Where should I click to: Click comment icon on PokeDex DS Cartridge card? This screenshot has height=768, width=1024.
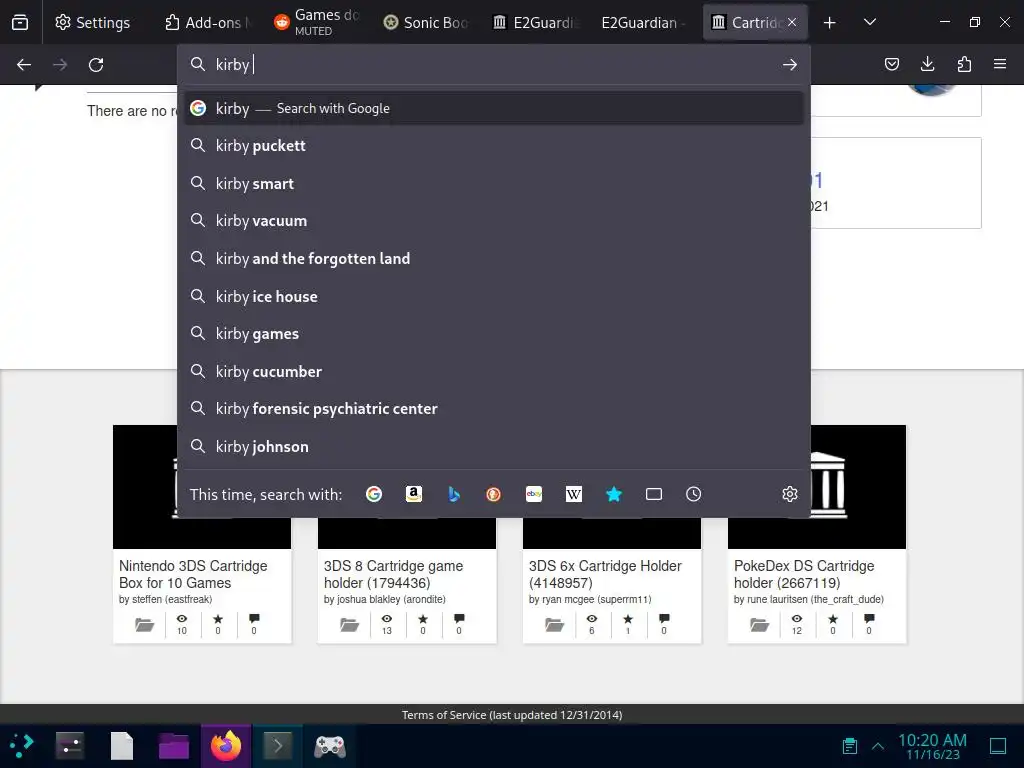[869, 619]
